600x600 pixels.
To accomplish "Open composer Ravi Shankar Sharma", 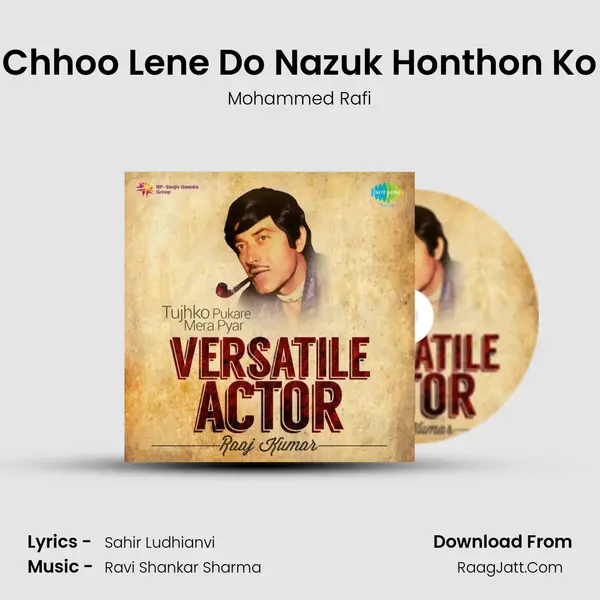I will (x=183, y=567).
